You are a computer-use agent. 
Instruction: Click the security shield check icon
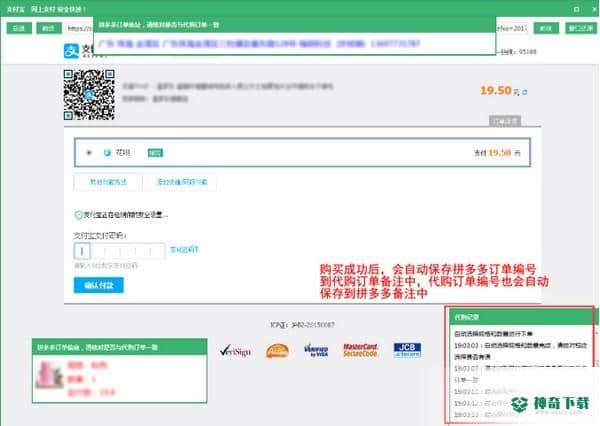point(78,215)
